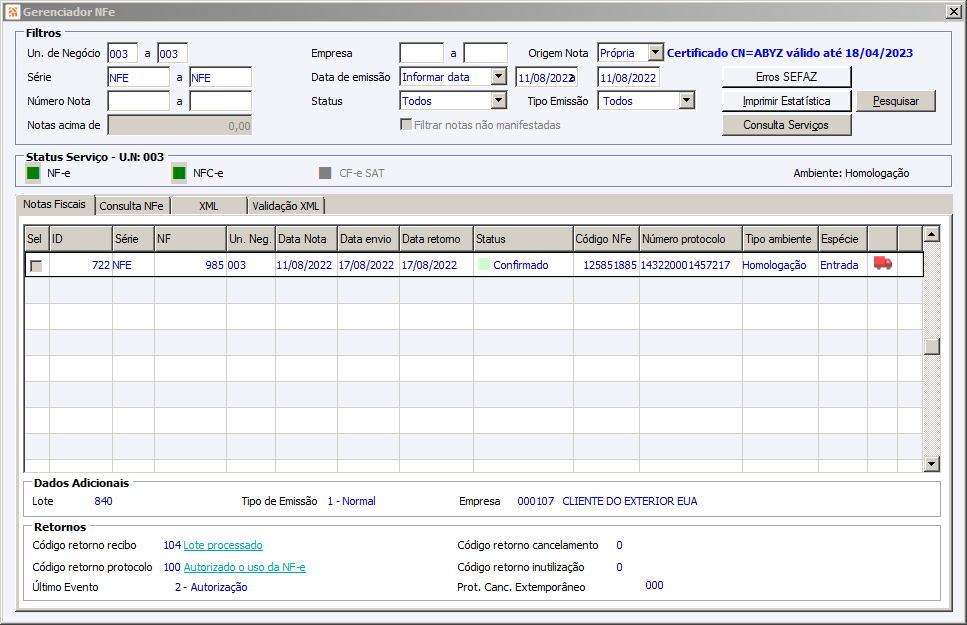This screenshot has height=625, width=967.
Task: Expand the Tipo Emissão dropdown
Action: point(685,101)
